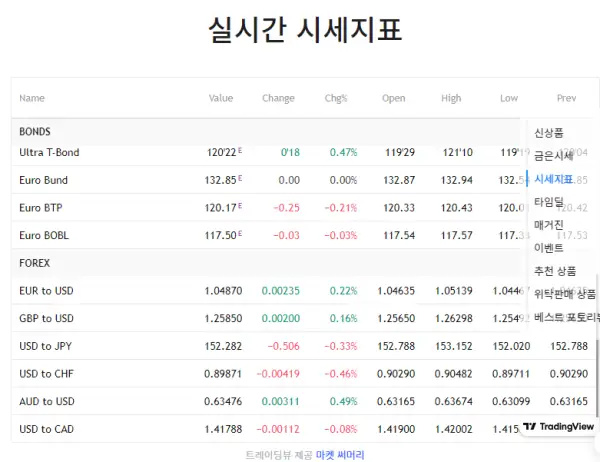Screen dimensions: 600x462
Task: Click USD to CAD value 1.41788
Action: [x=223, y=429]
